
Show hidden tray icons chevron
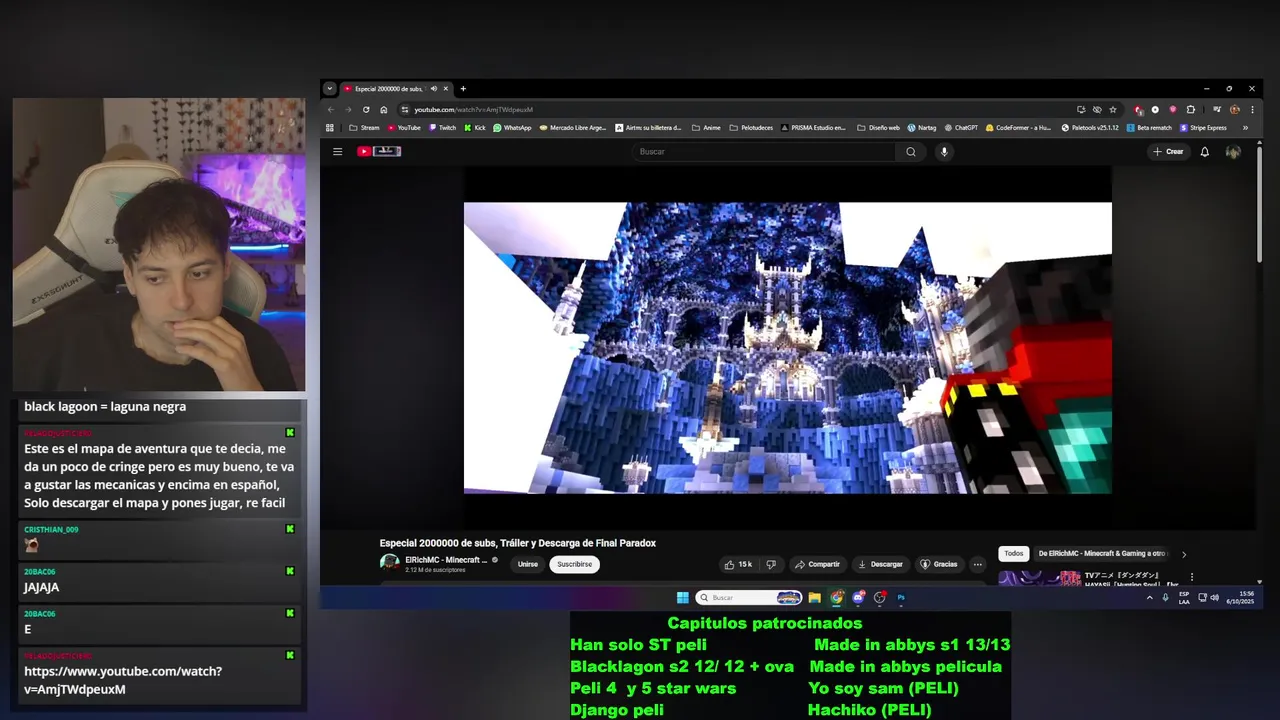(1149, 598)
